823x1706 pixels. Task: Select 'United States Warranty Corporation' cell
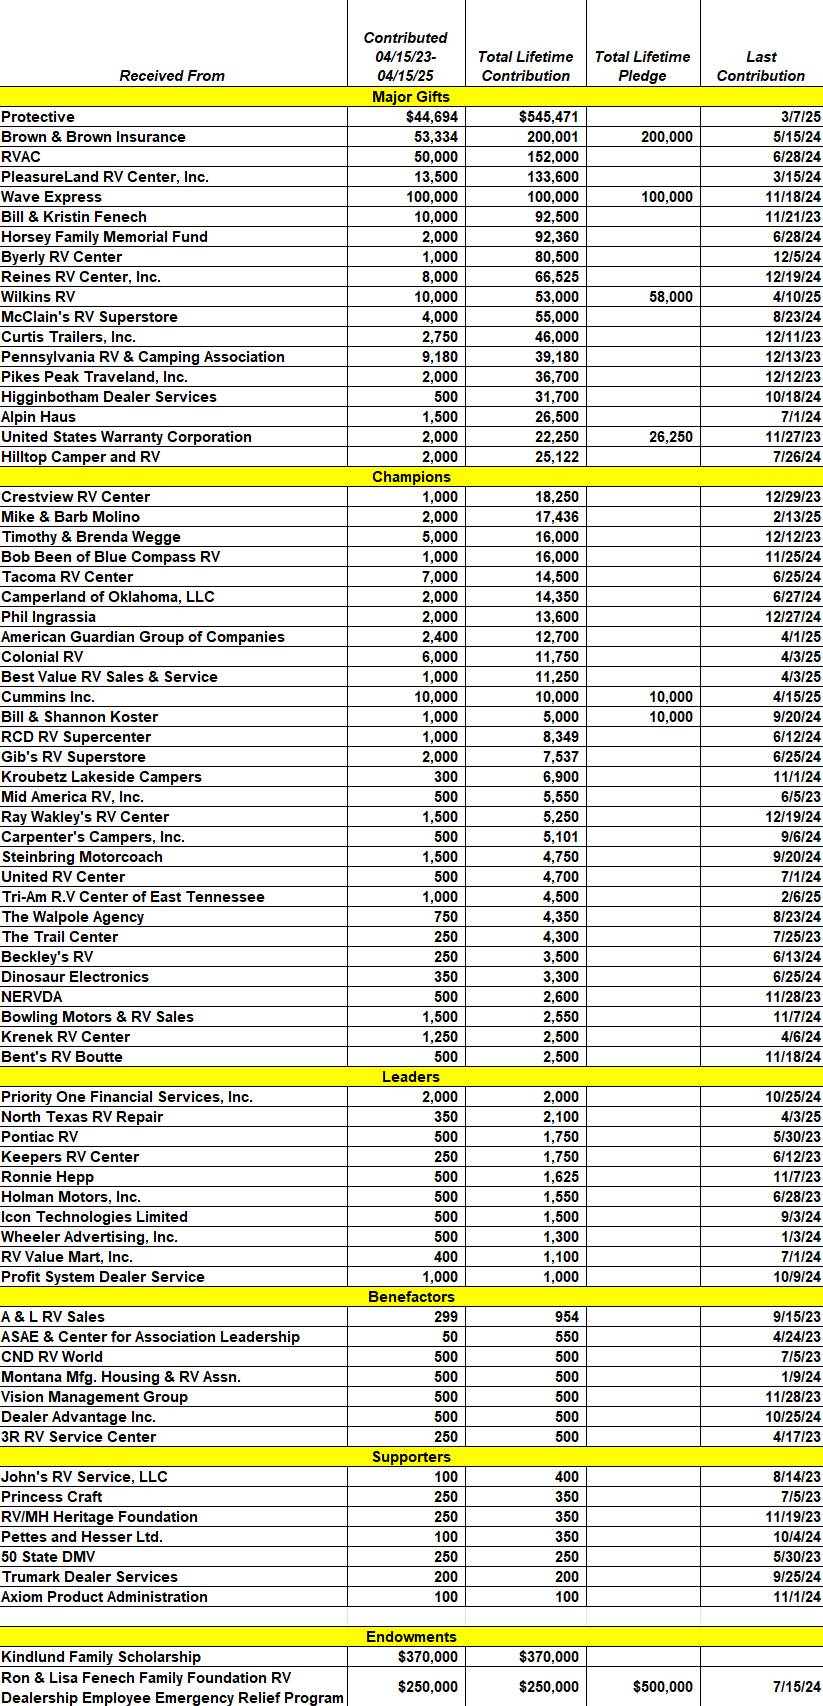[126, 437]
